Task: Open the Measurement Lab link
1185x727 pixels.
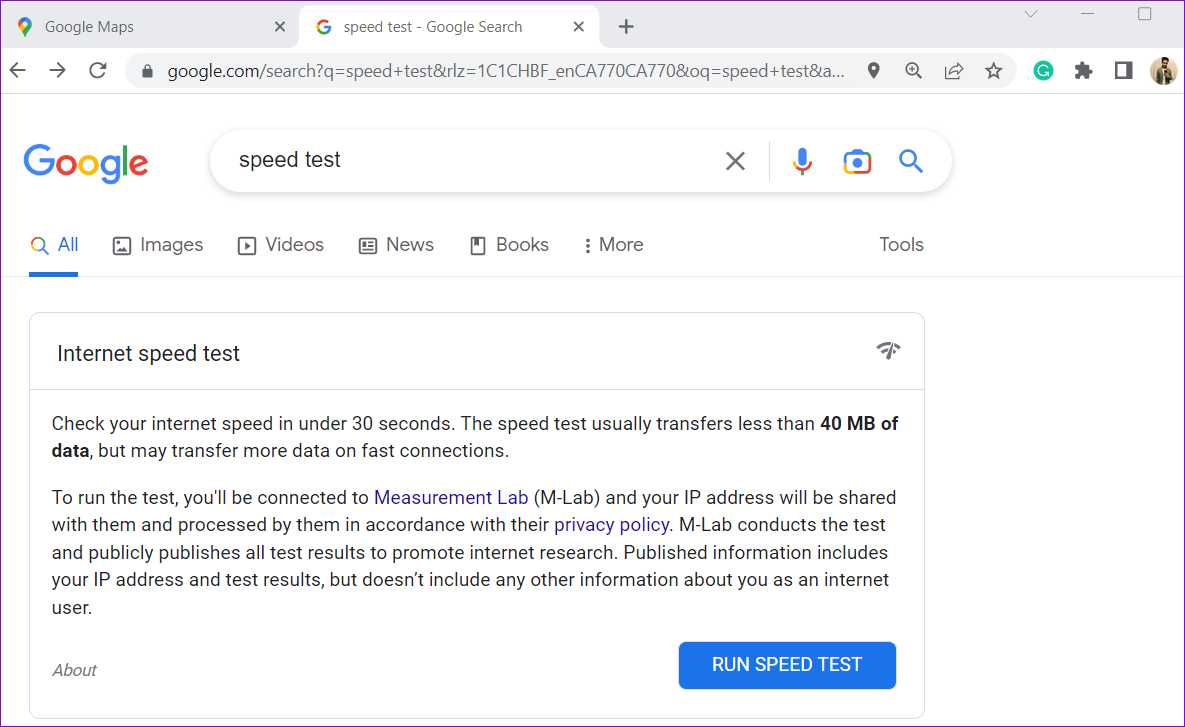Action: [450, 497]
